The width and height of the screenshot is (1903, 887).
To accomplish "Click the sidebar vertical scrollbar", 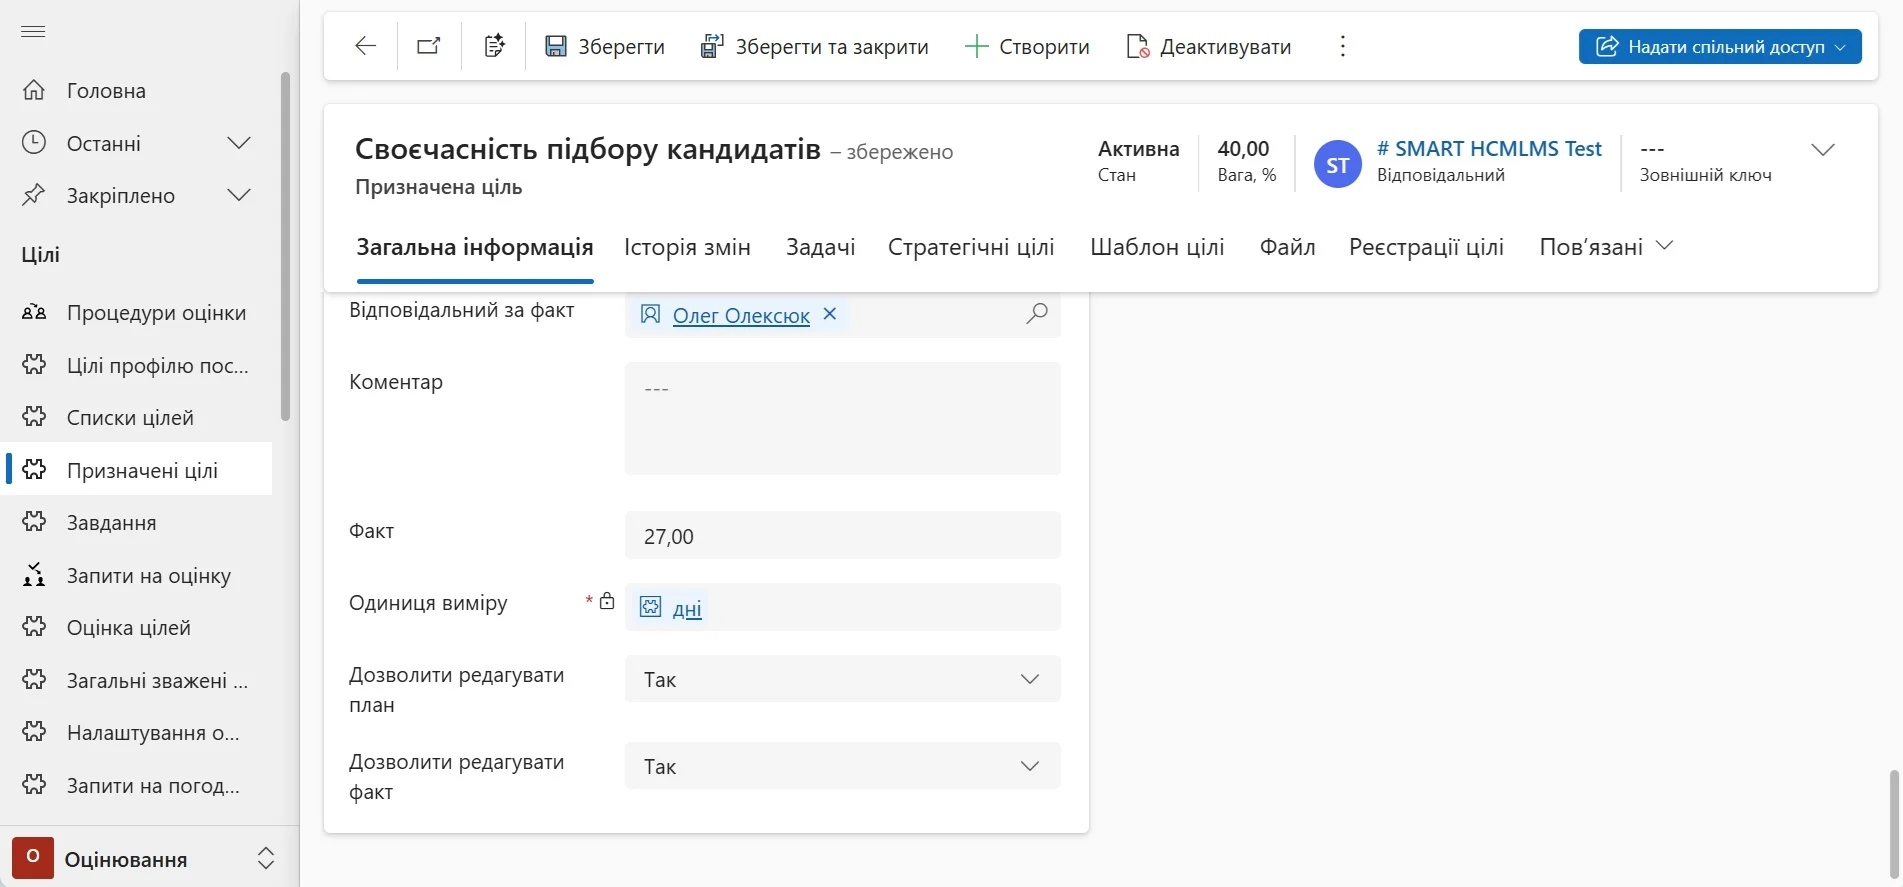I will pyautogui.click(x=285, y=245).
